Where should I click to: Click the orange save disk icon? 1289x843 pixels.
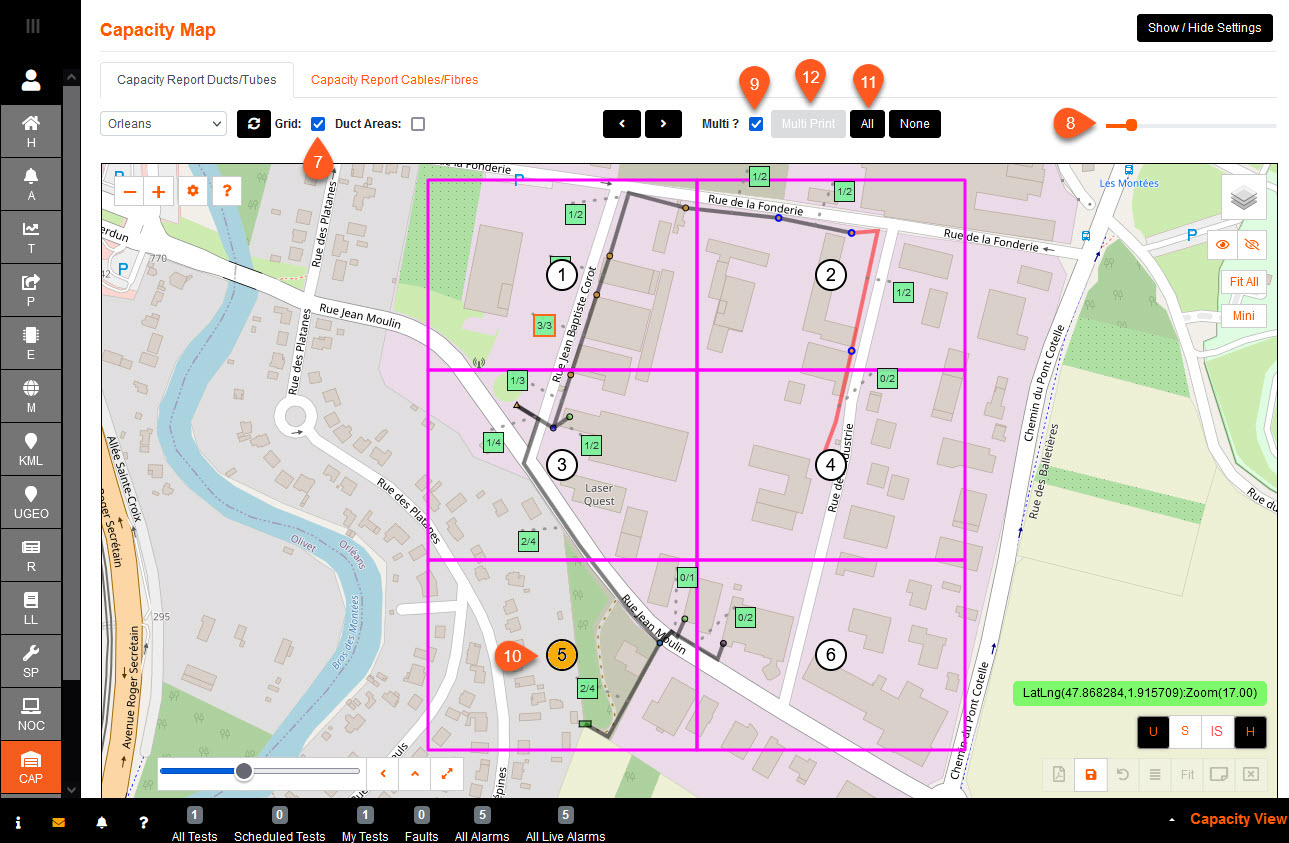(1090, 774)
